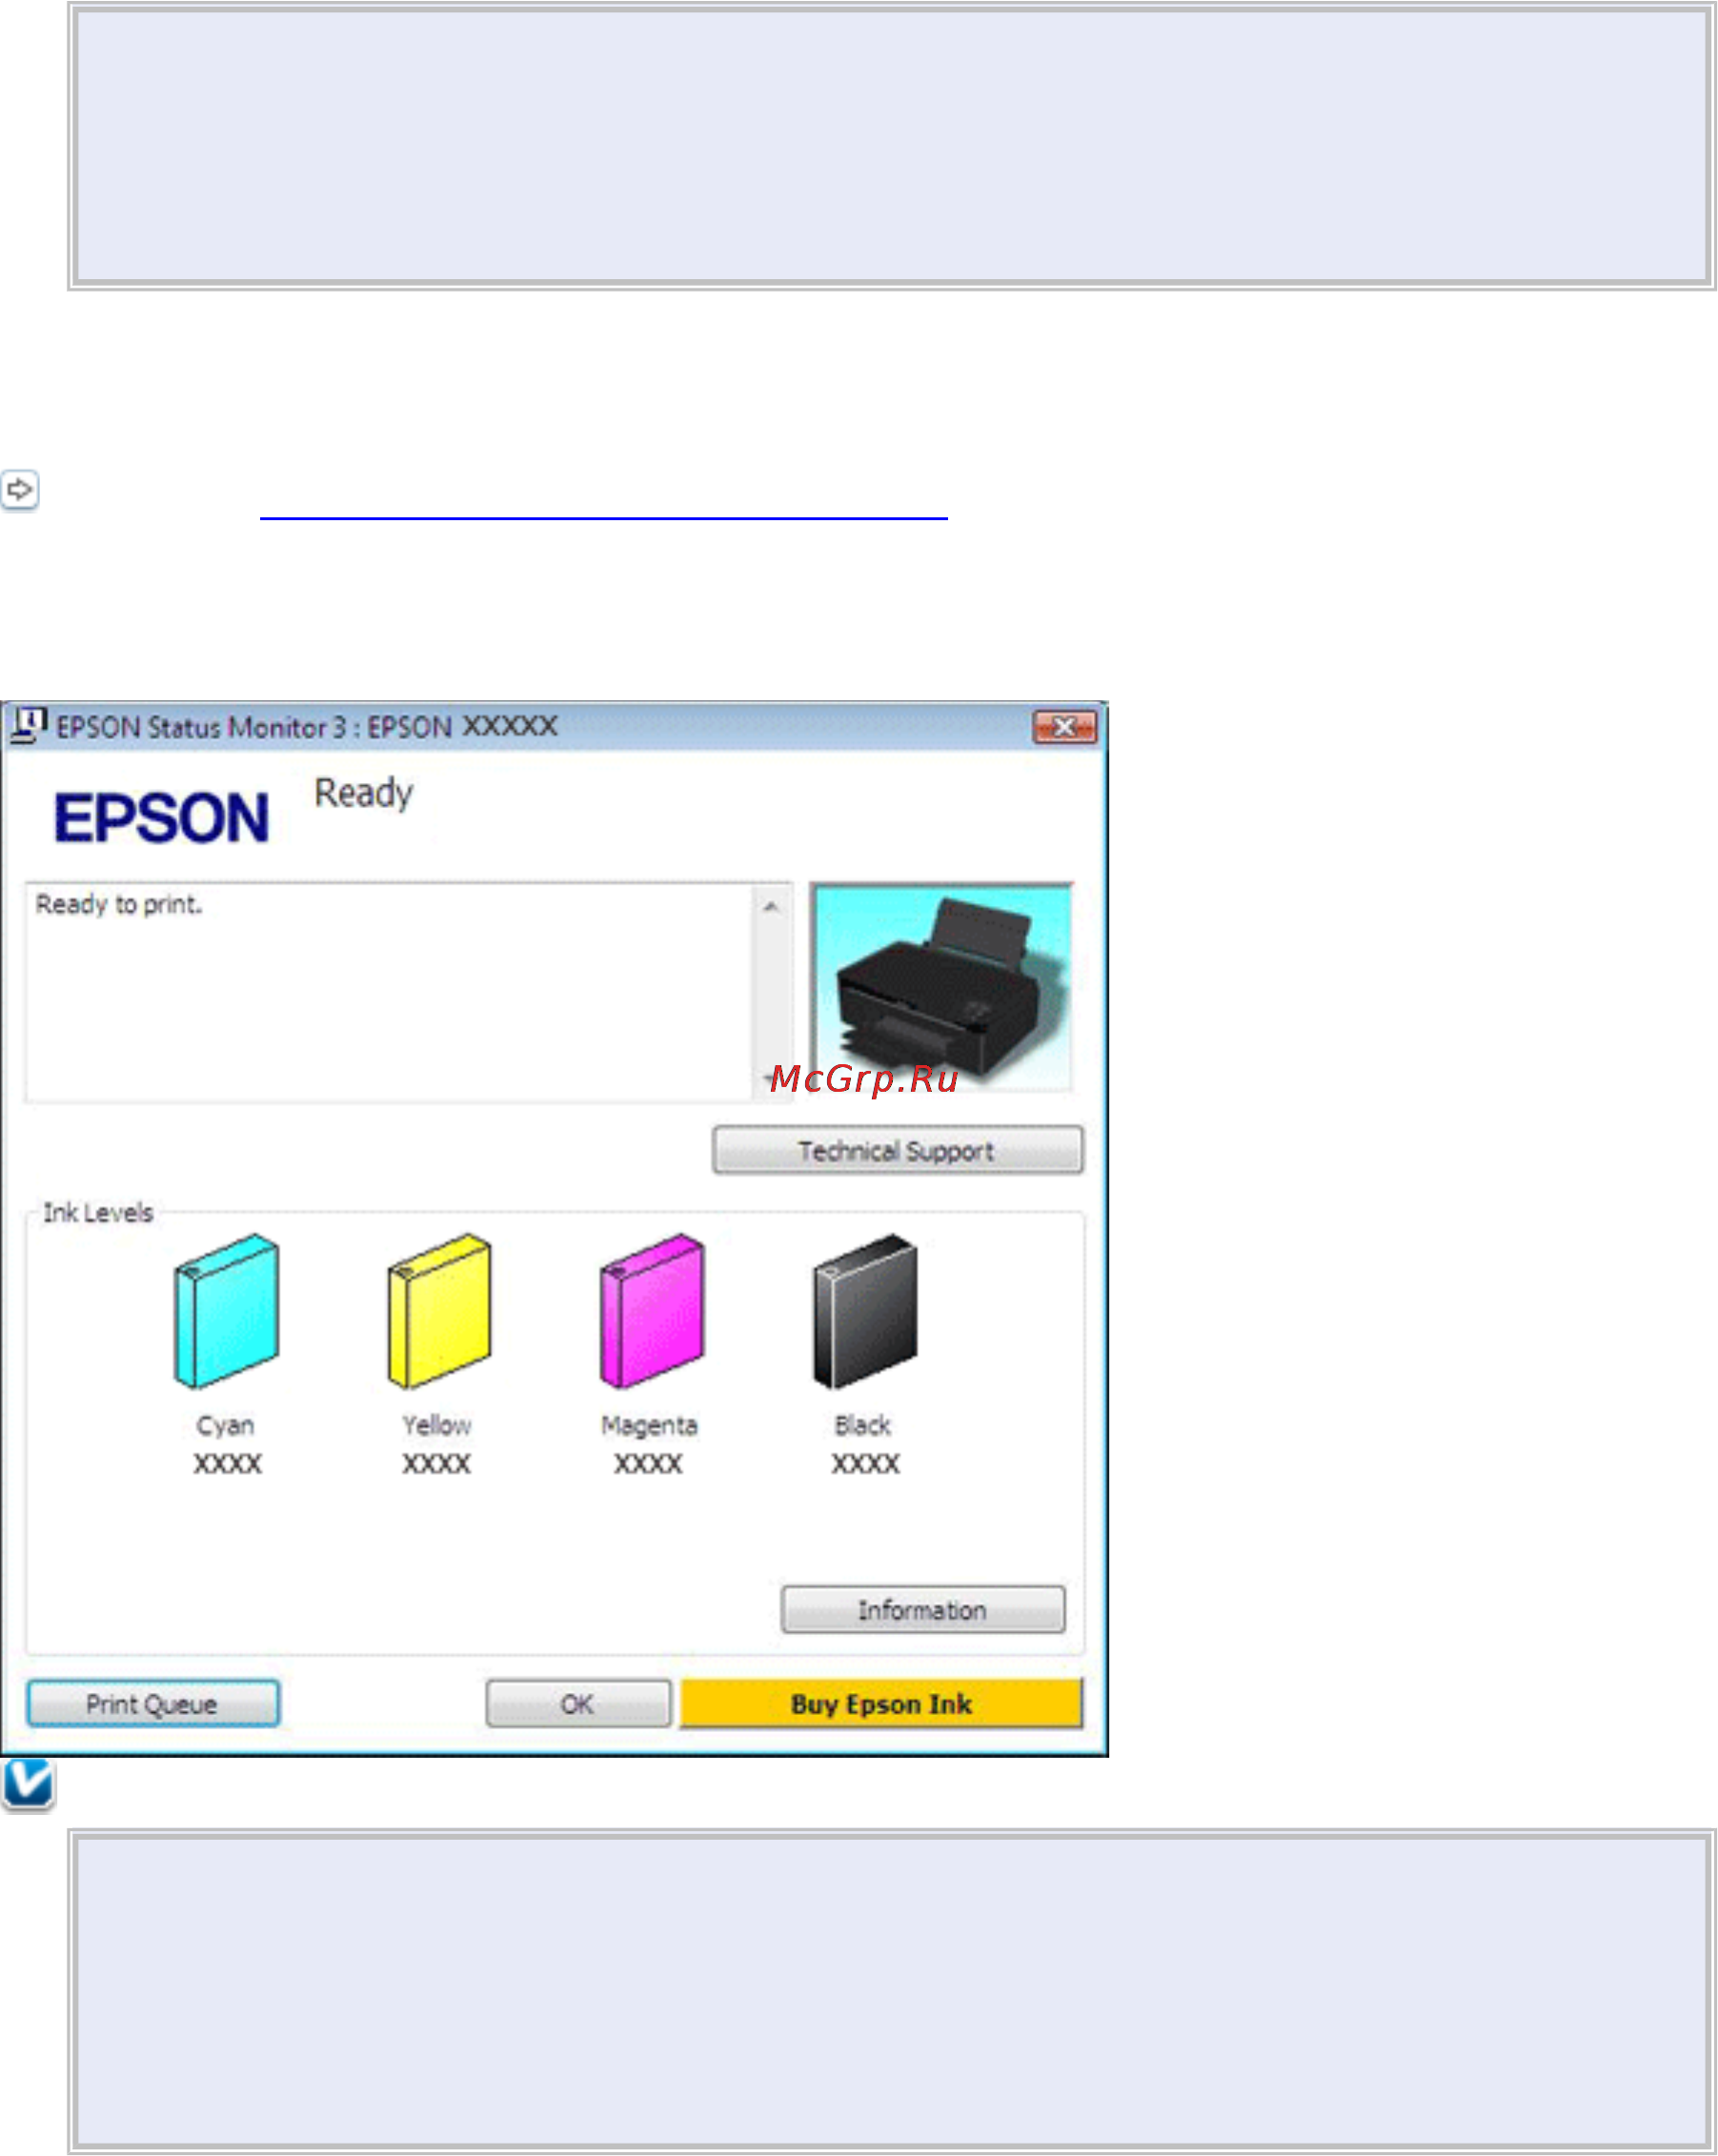1718x2156 pixels.
Task: Select the Magenta ink cartridge icon
Action: tap(652, 1311)
